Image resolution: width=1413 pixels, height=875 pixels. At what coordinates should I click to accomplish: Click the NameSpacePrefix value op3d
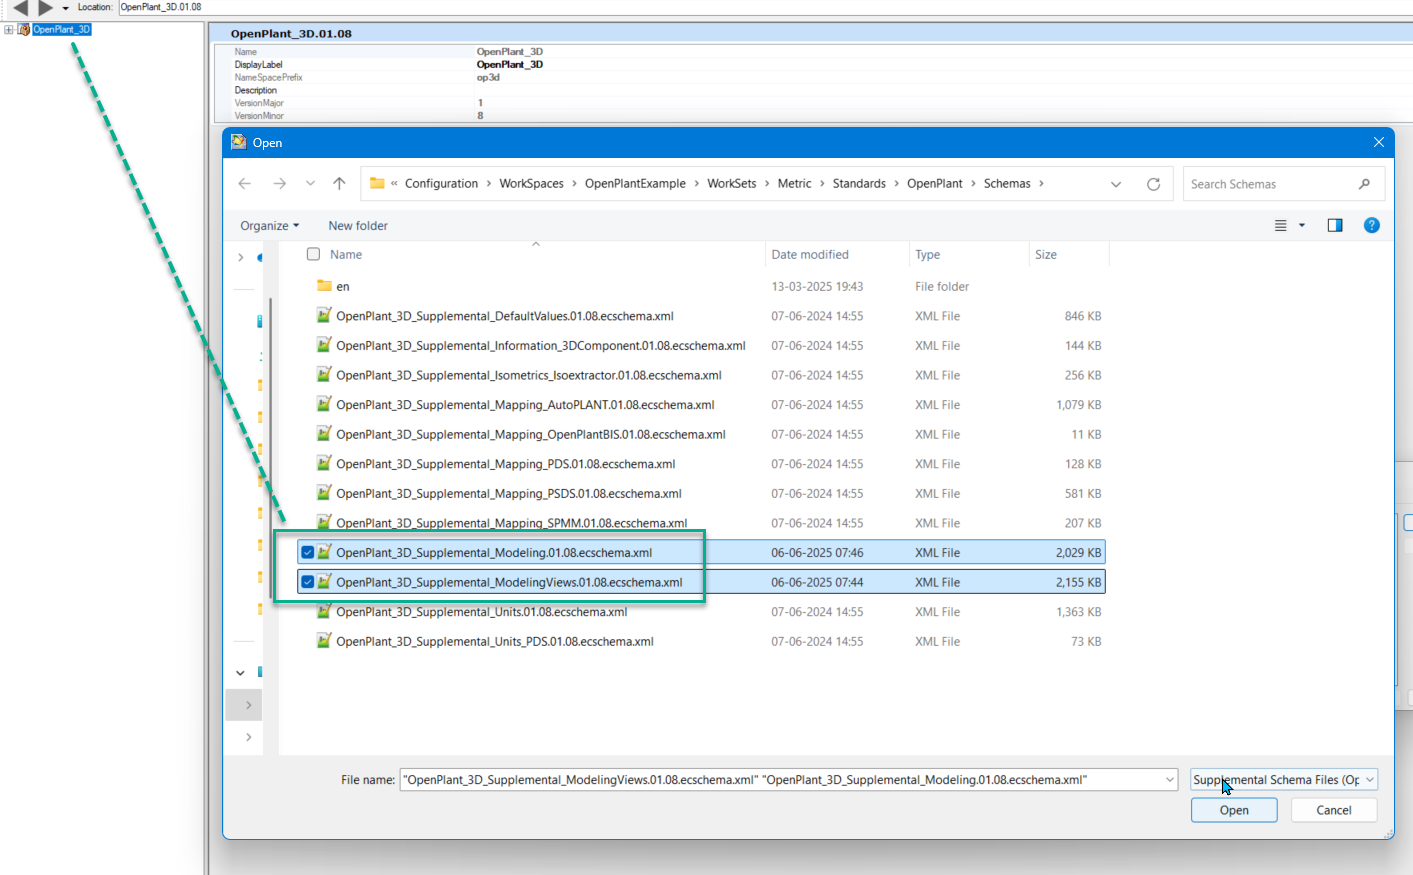pos(488,78)
